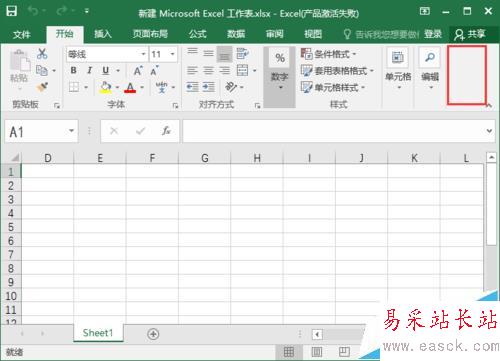Viewport: 500px width, 361px height.
Task: Expand the formula bar chevron
Action: coord(489,131)
